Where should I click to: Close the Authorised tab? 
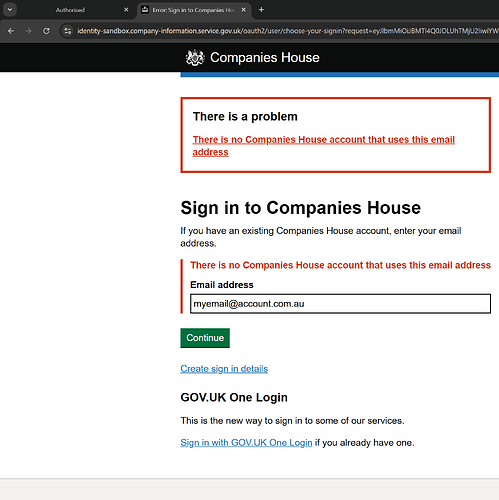pyautogui.click(x=126, y=10)
